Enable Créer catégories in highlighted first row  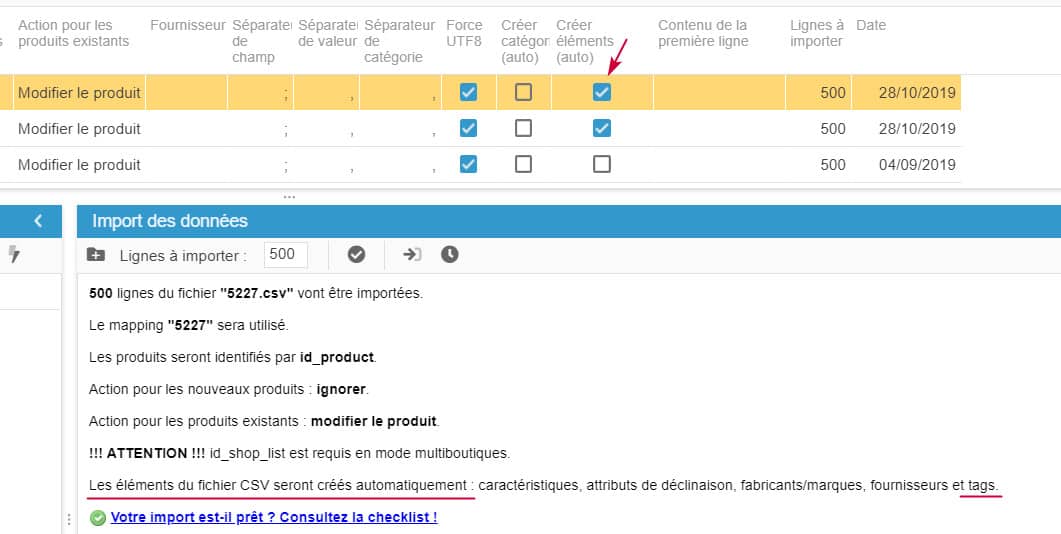(x=523, y=92)
